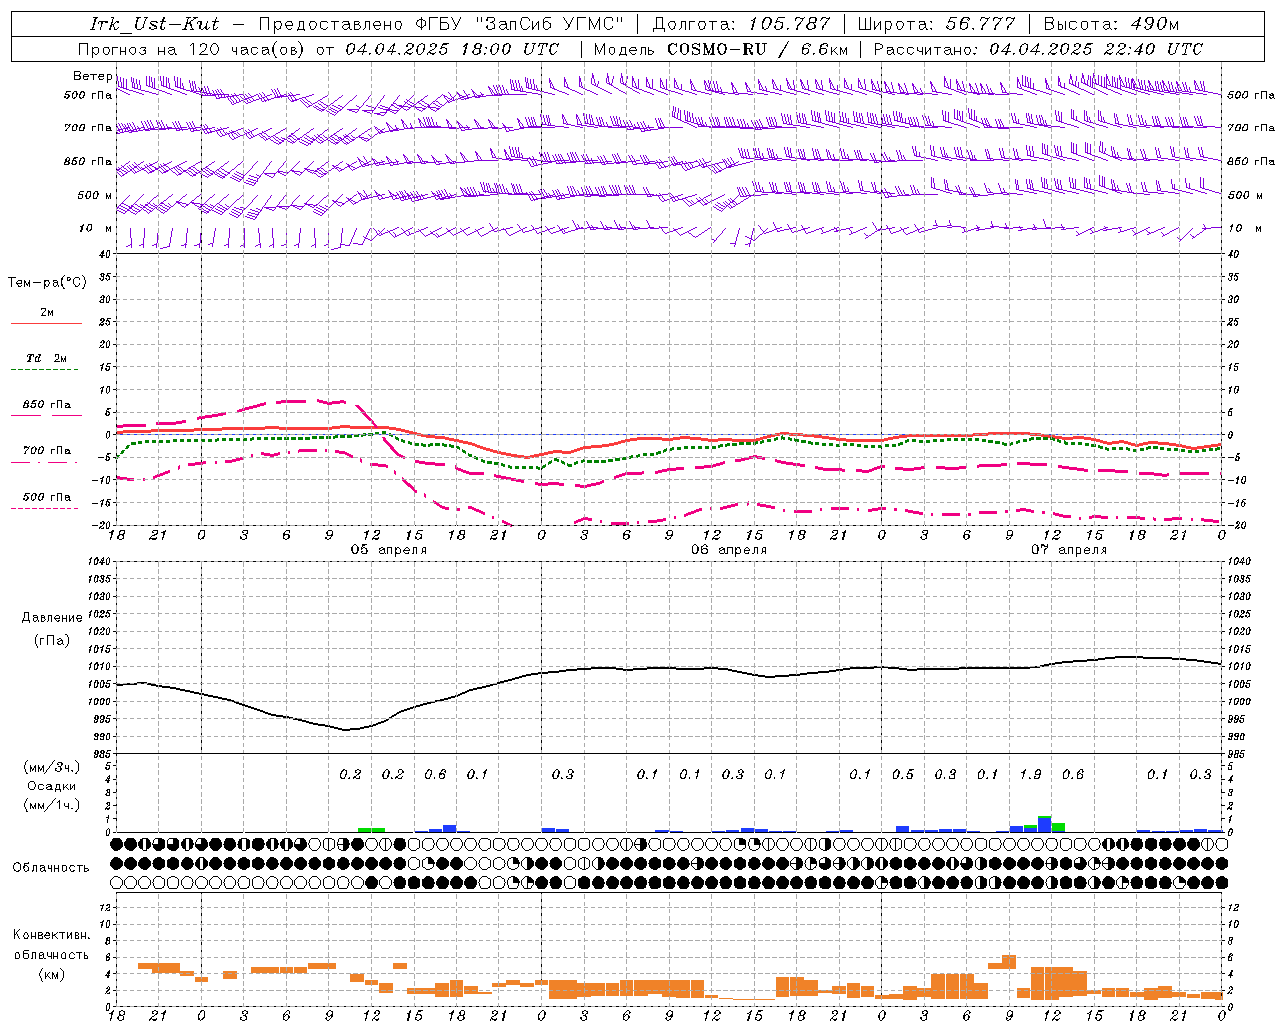Click the (мм/1ч.) precipitation unit label

pos(52,805)
